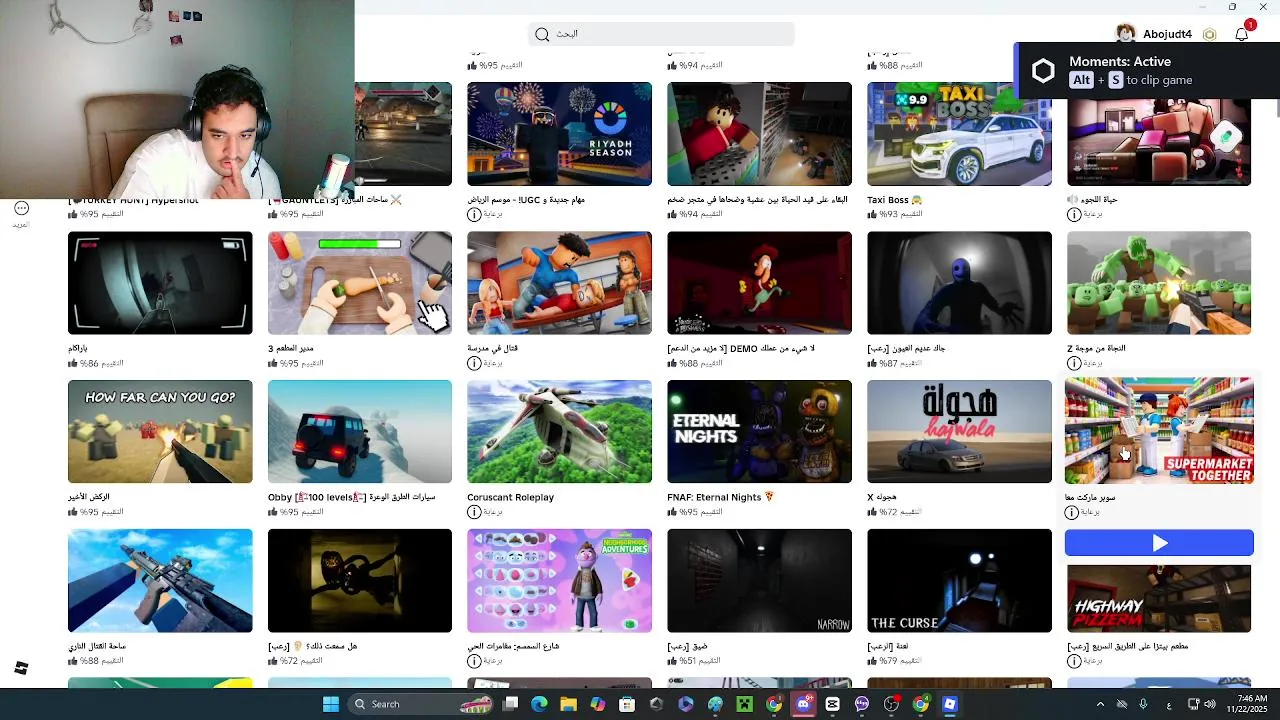Click the sponsored info icon under Coruscant Roleplay
This screenshot has width=1280, height=720.
(474, 512)
